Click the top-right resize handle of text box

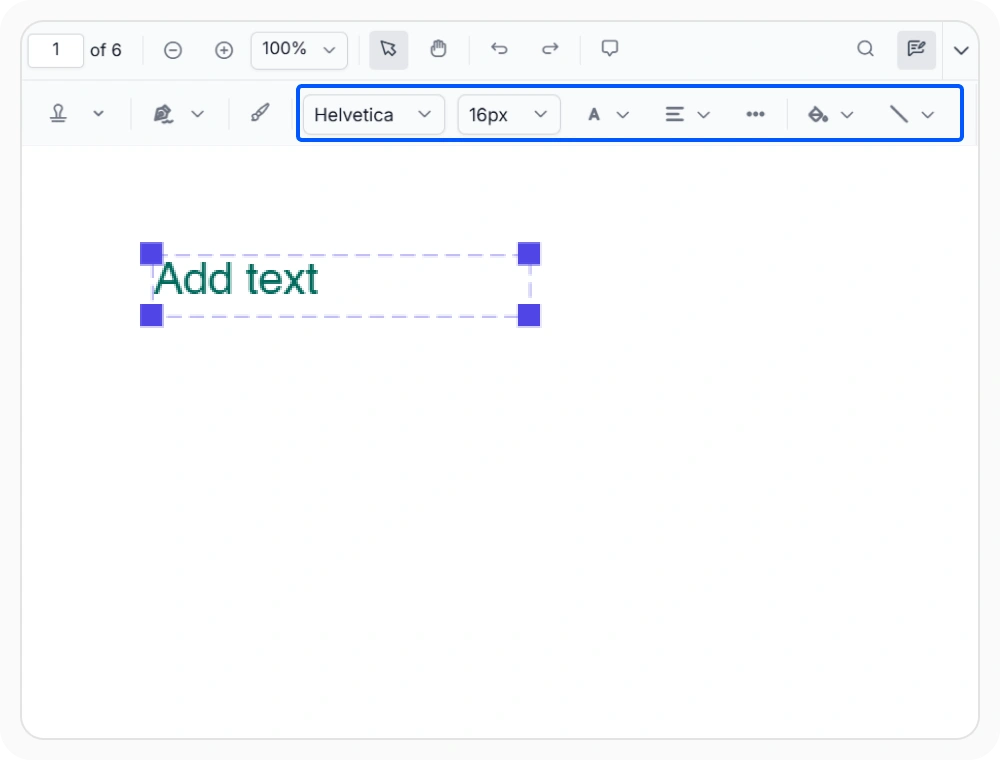tap(529, 254)
